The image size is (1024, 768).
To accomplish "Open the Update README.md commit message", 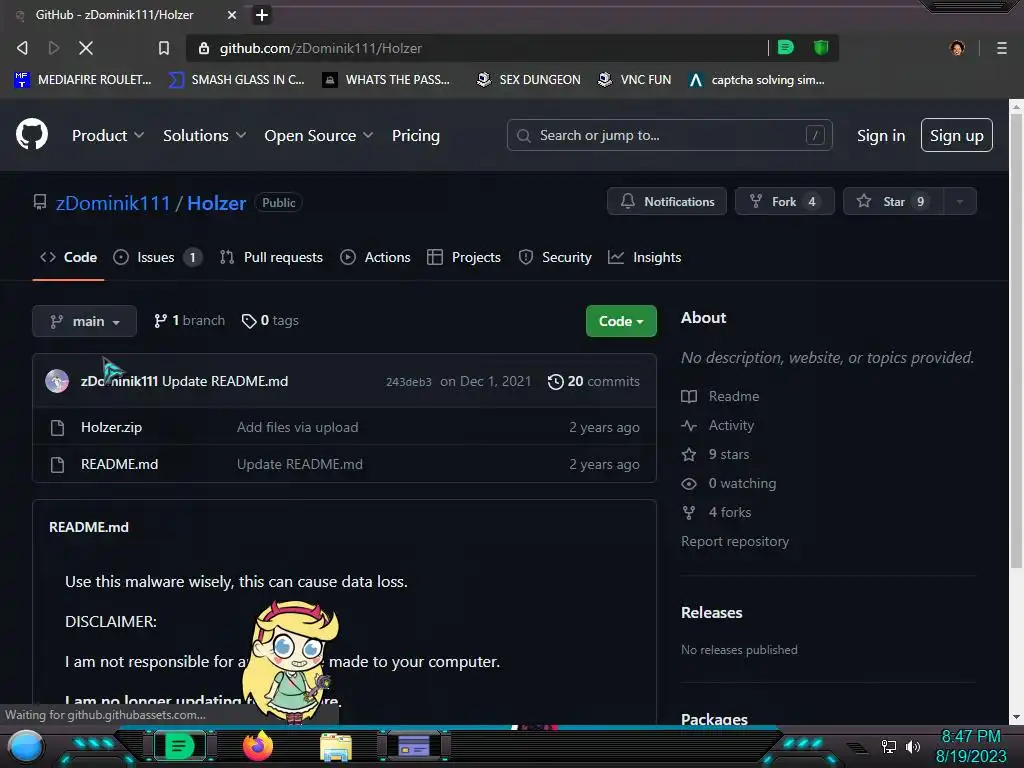I will [225, 381].
